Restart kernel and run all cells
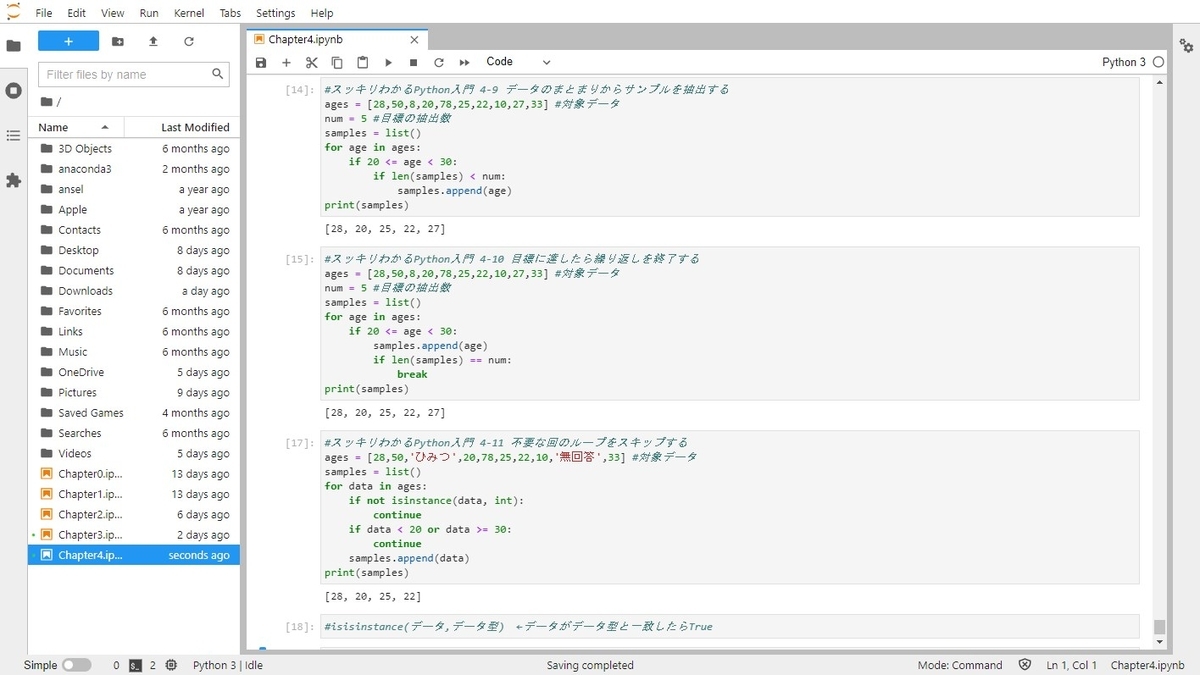This screenshot has height=675, width=1200. 464,62
